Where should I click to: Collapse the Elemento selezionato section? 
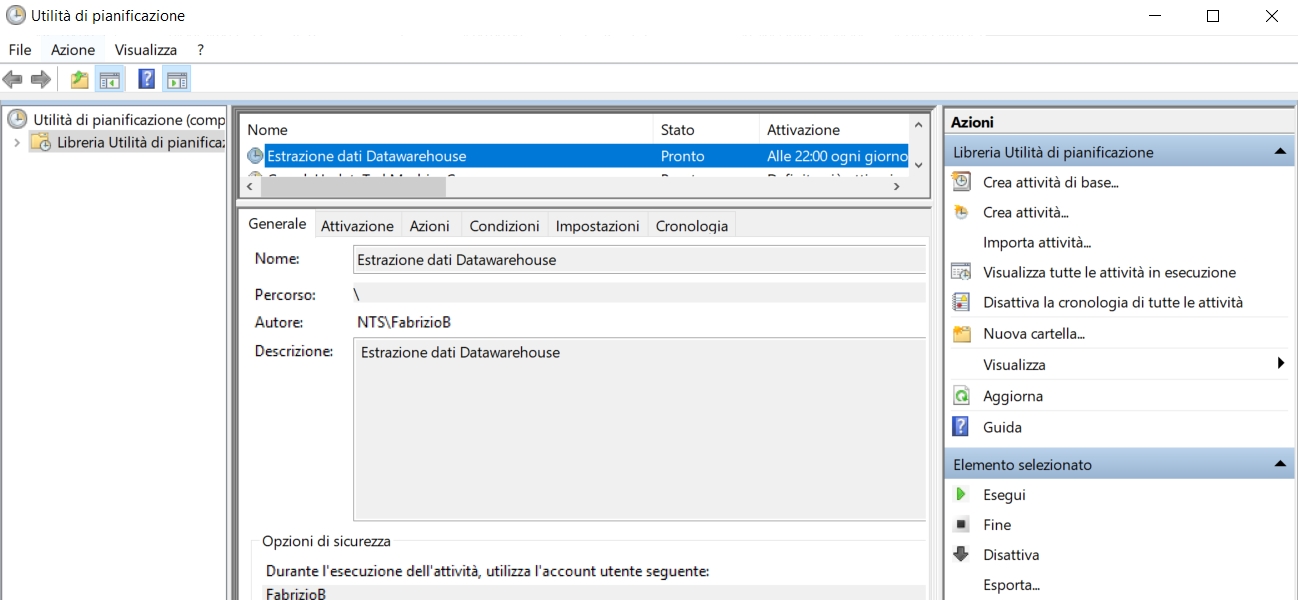point(1278,464)
